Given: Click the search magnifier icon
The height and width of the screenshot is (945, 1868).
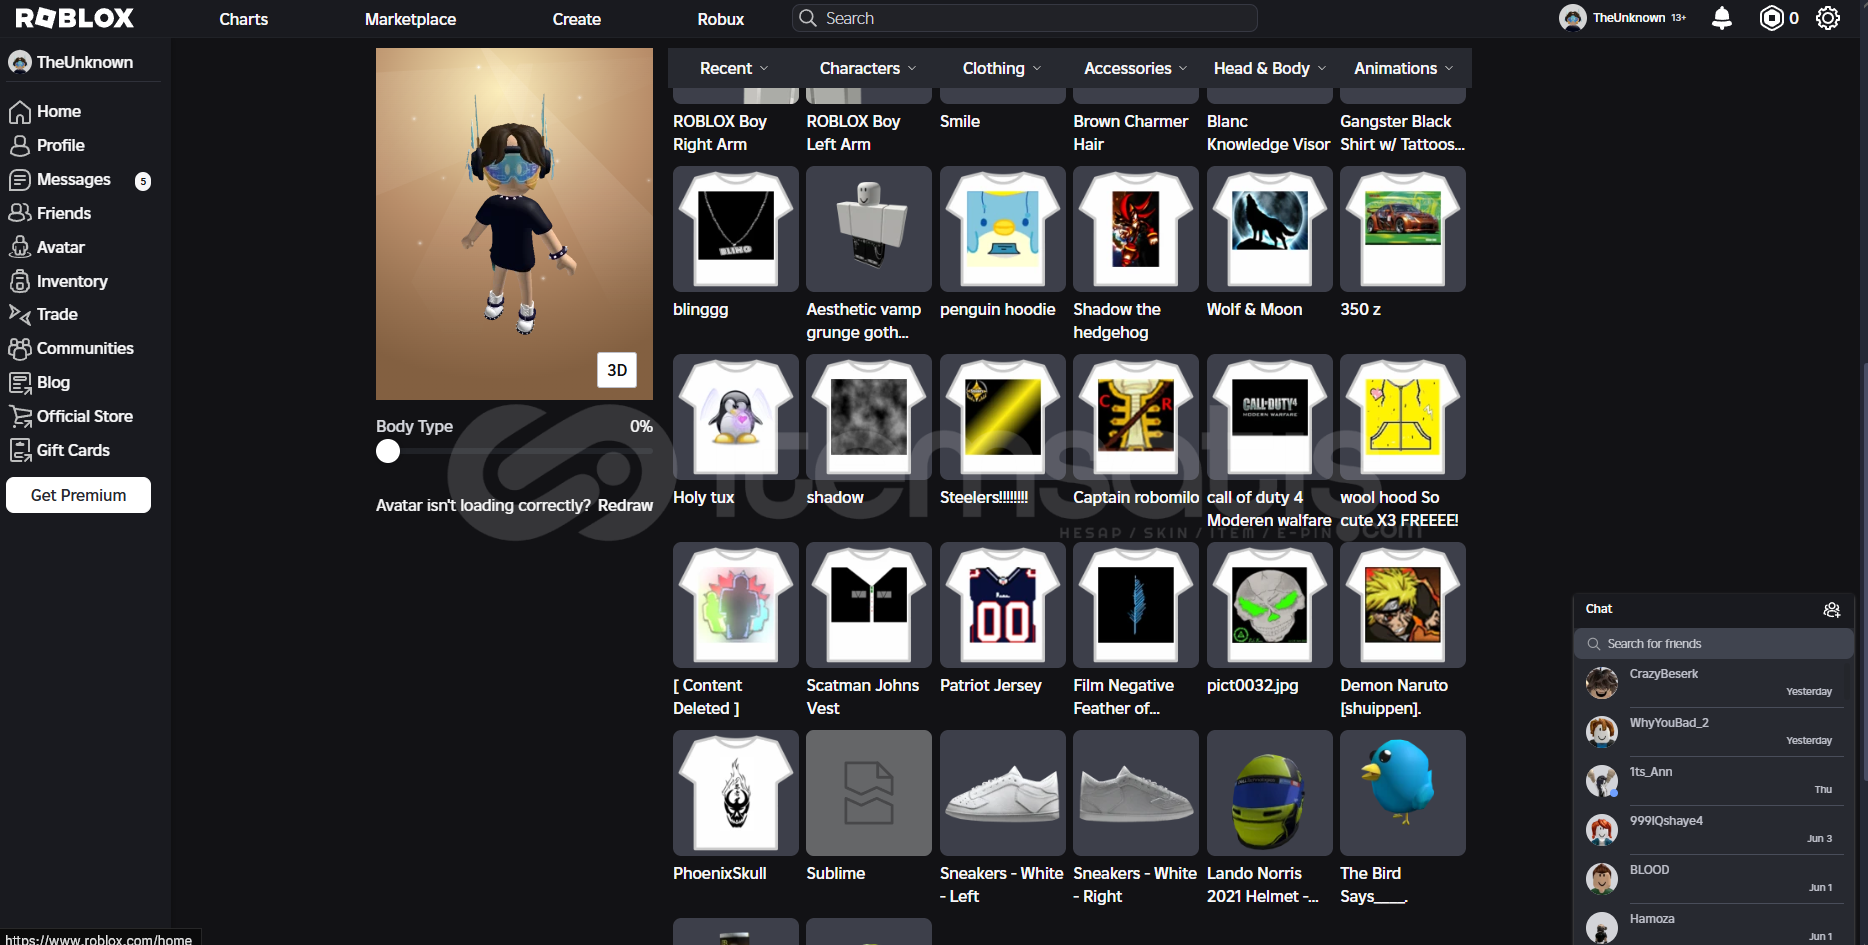Looking at the screenshot, I should point(808,18).
